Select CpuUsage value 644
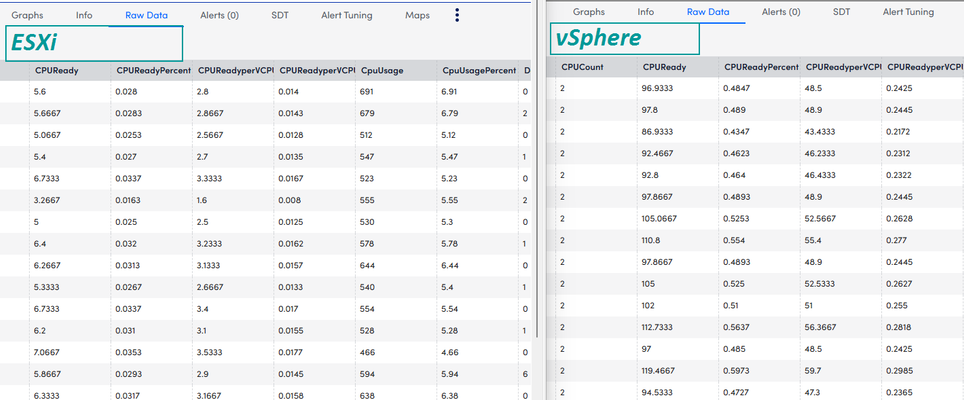 coord(367,265)
